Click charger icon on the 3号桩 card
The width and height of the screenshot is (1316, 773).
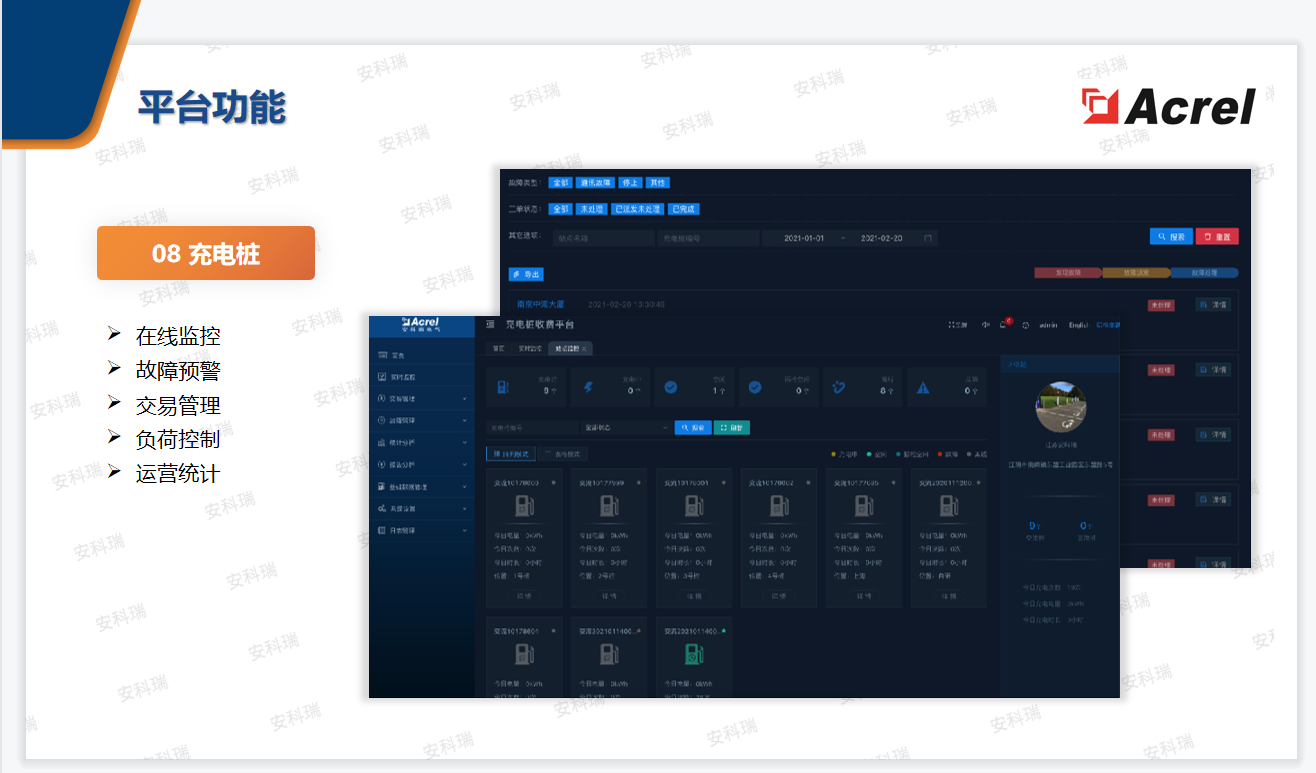(694, 507)
